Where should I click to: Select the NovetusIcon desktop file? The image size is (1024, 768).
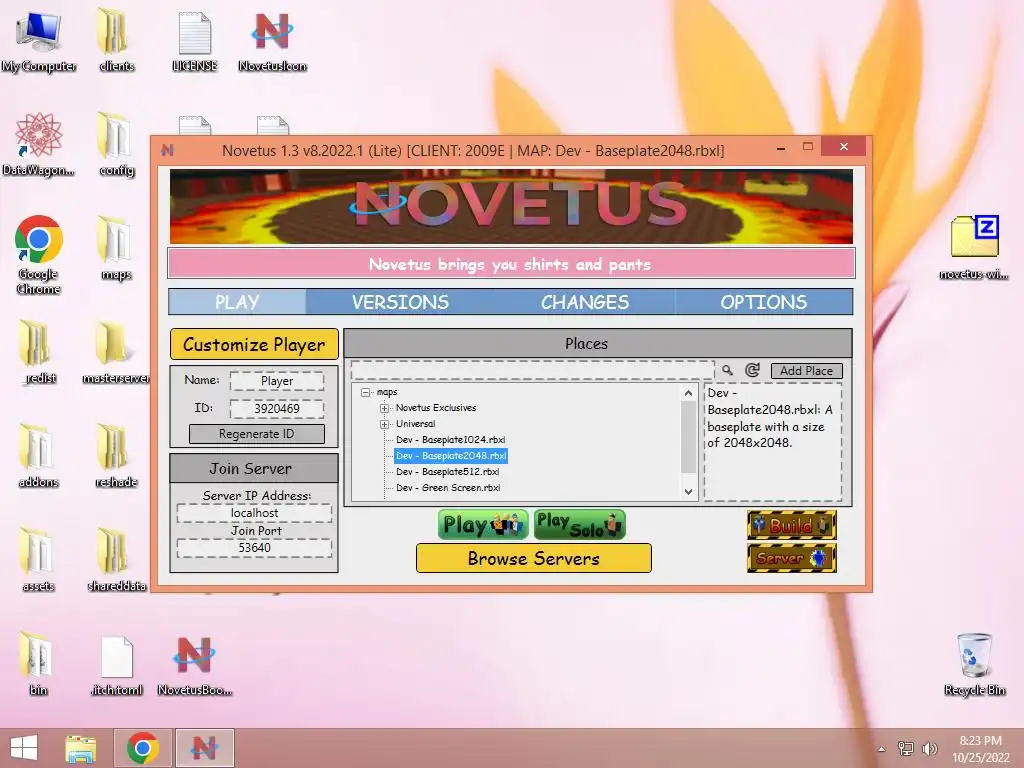272,40
